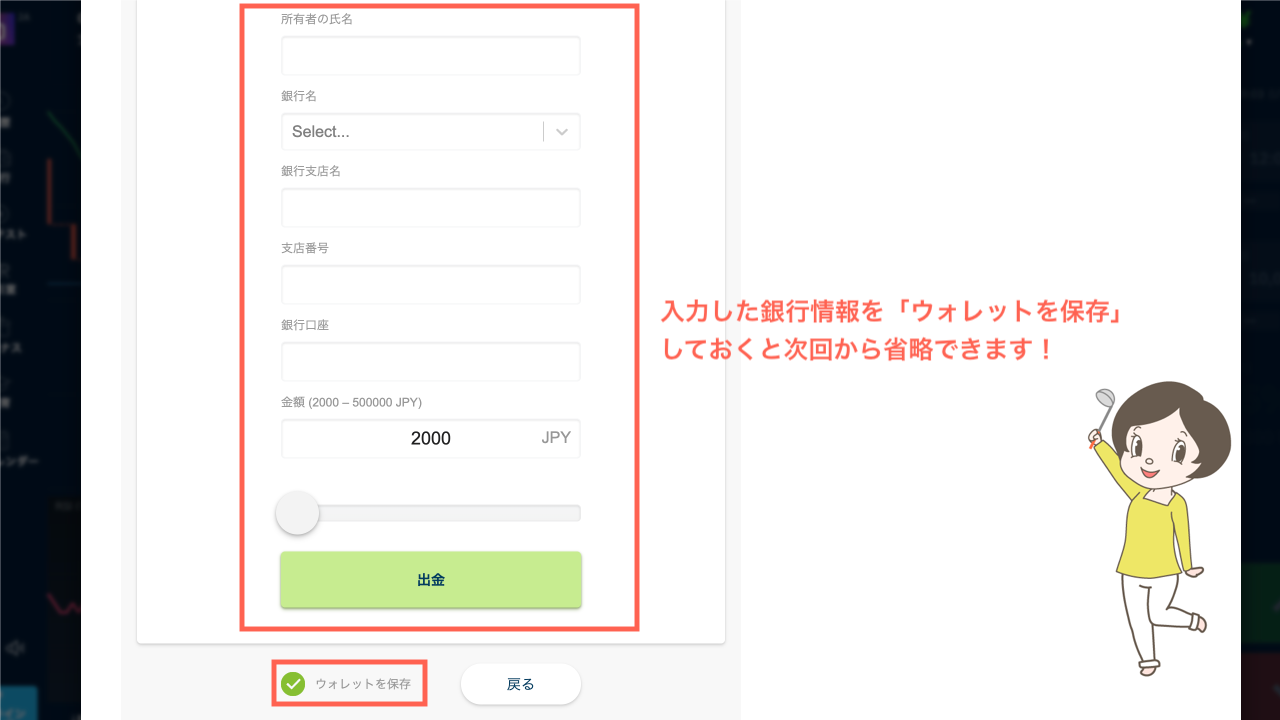Click the 所有者の氏名 input field
The width and height of the screenshot is (1280, 720).
pos(431,56)
